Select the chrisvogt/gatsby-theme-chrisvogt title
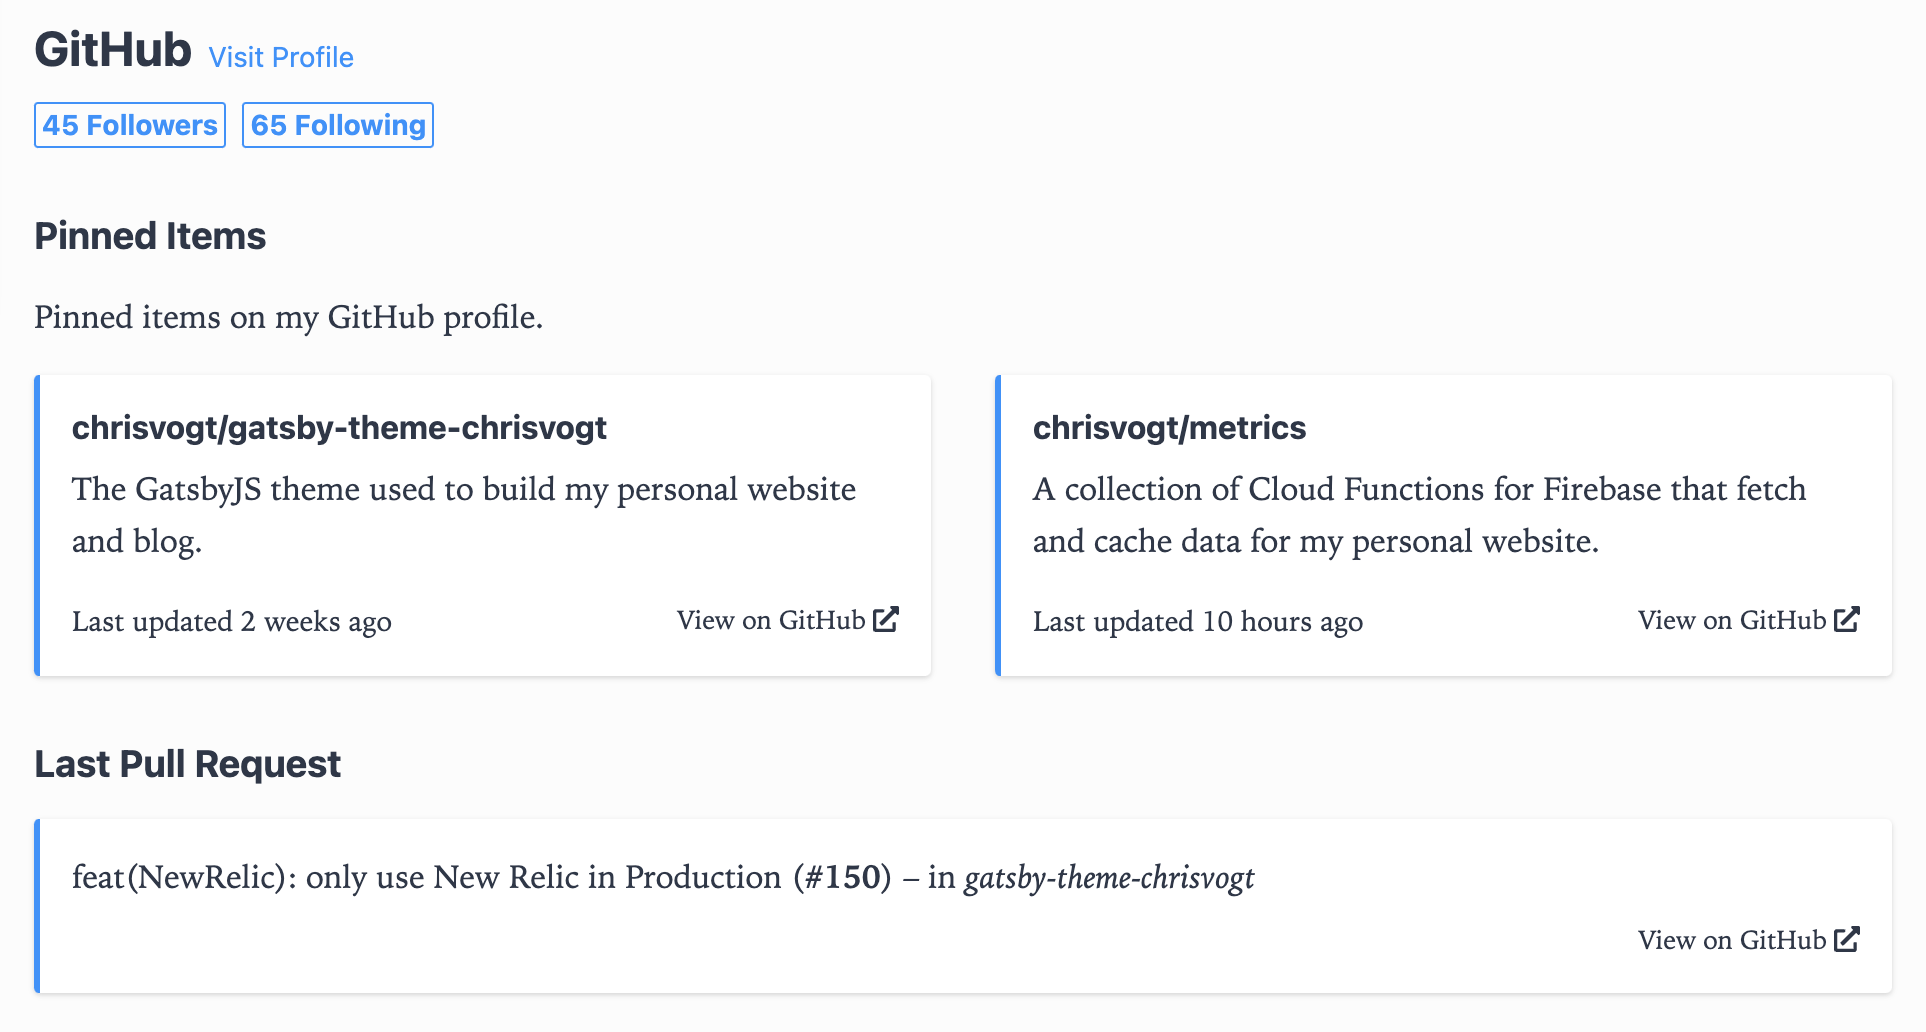1926x1032 pixels. tap(339, 428)
